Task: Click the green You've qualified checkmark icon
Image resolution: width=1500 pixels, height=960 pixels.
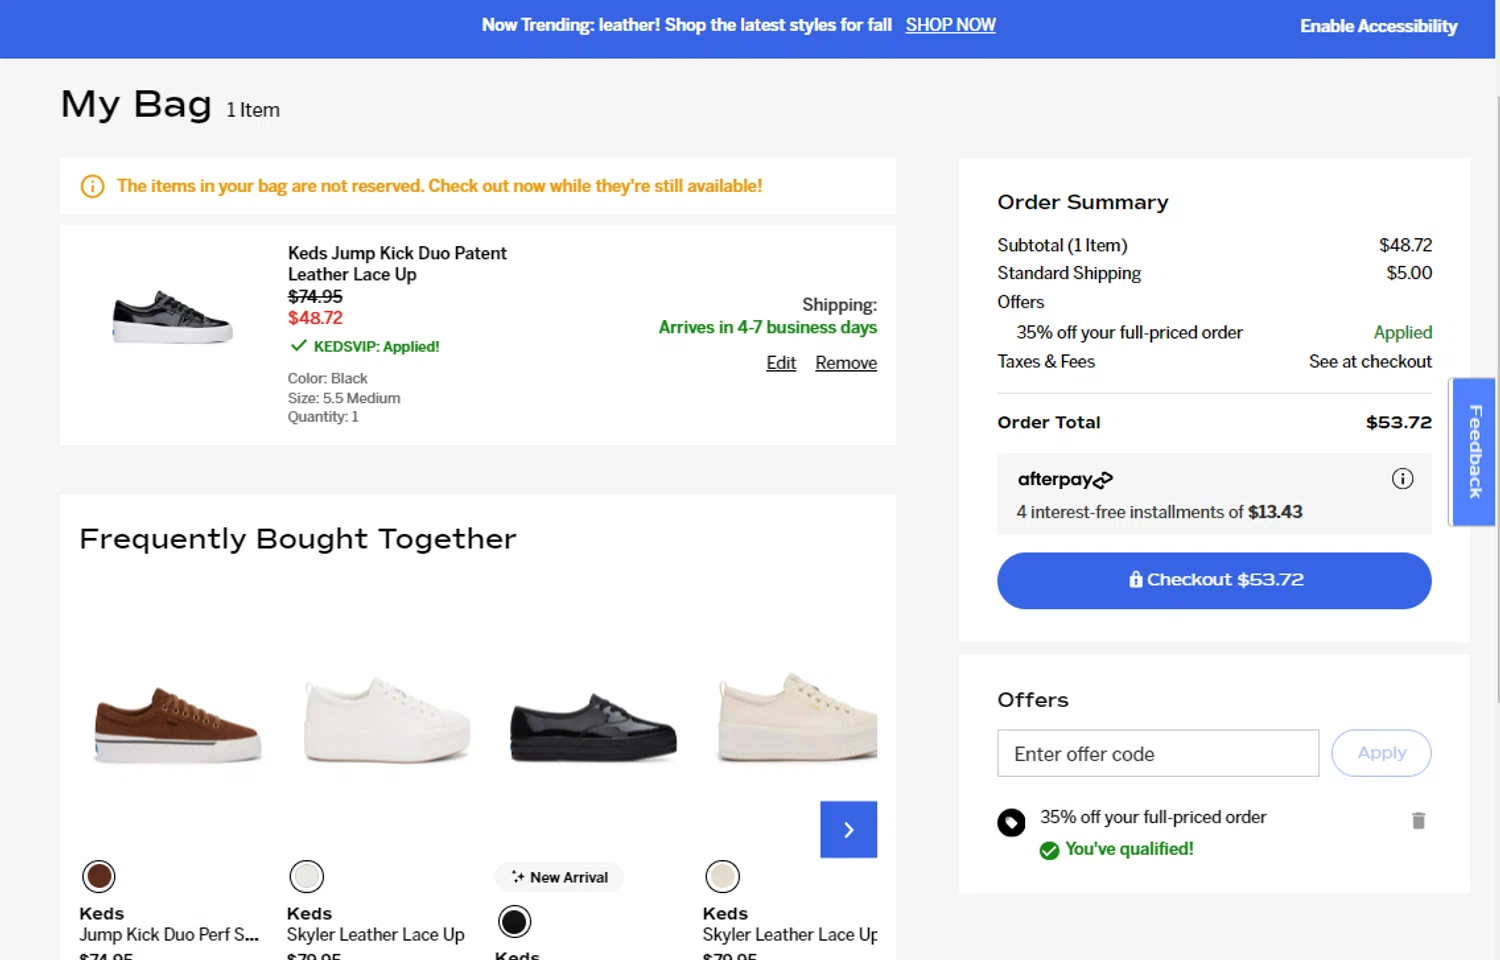Action: point(1049,850)
